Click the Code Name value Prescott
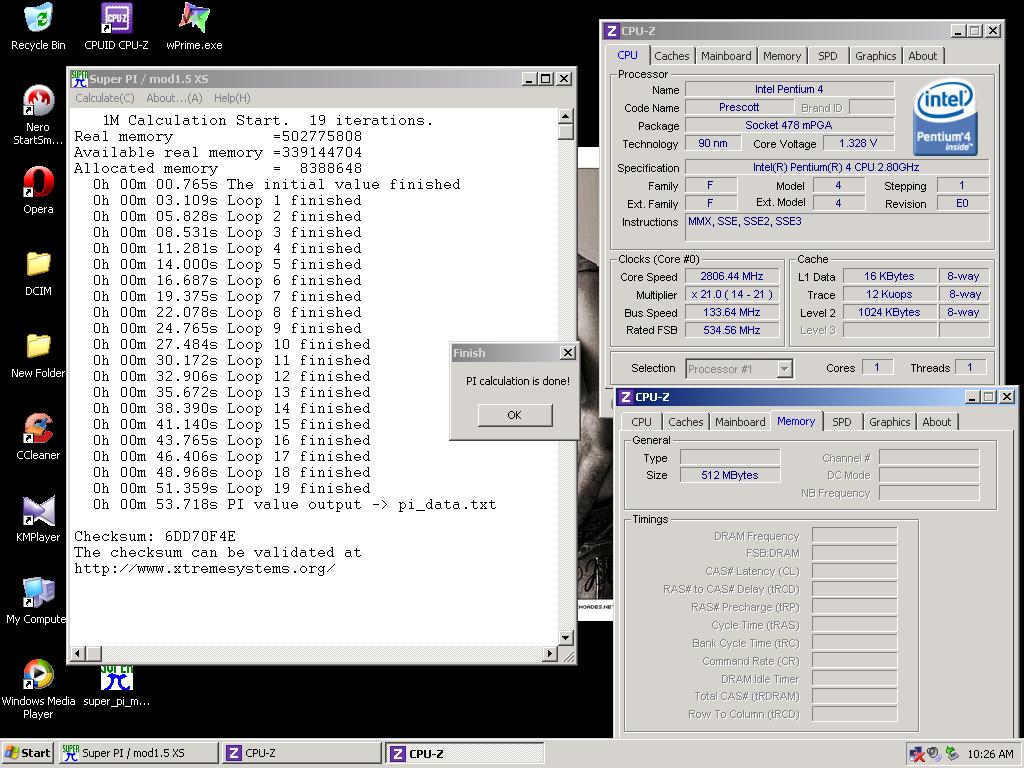1024x768 pixels. pyautogui.click(x=739, y=107)
